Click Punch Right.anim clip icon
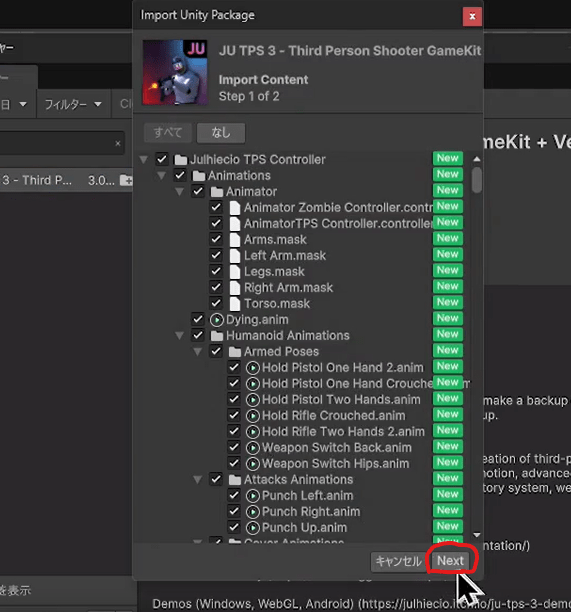 tap(253, 512)
